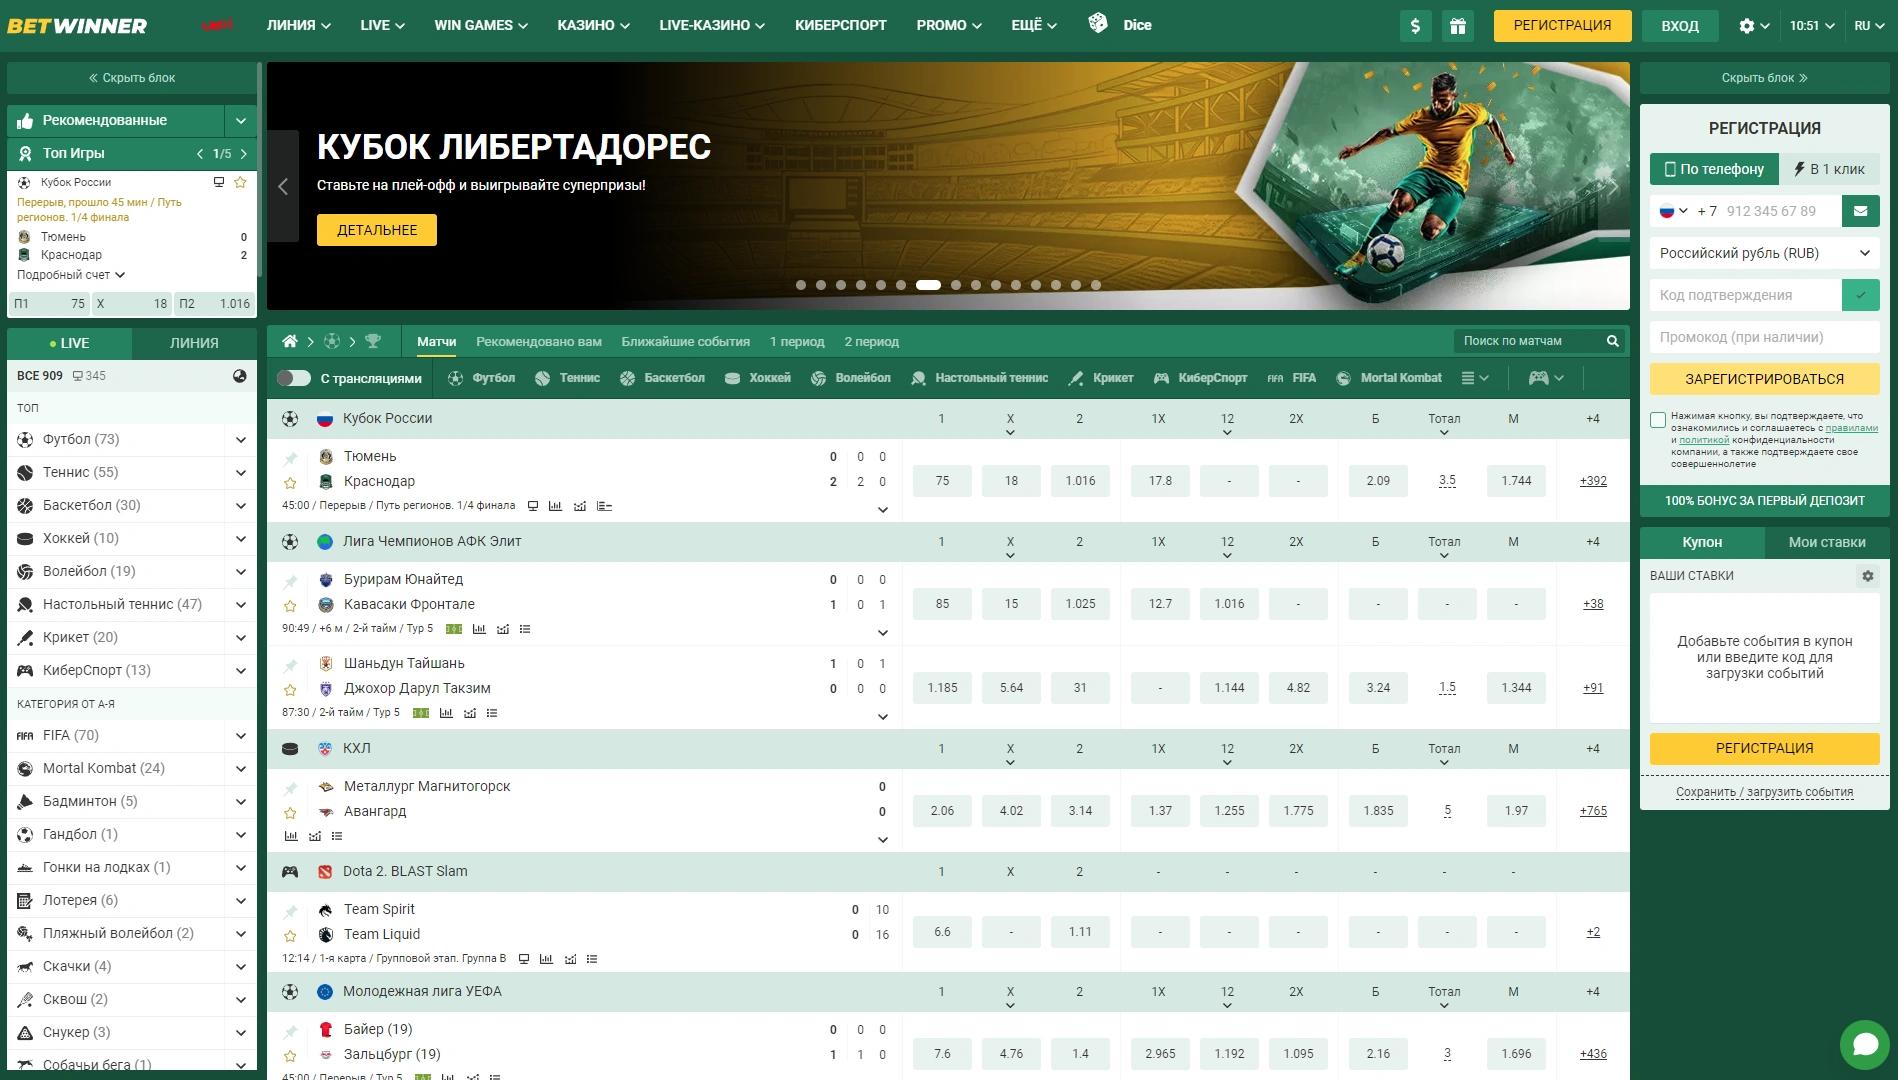
Task: Click odds 2.06 for Металлург Магнитогорск
Action: pyautogui.click(x=942, y=811)
